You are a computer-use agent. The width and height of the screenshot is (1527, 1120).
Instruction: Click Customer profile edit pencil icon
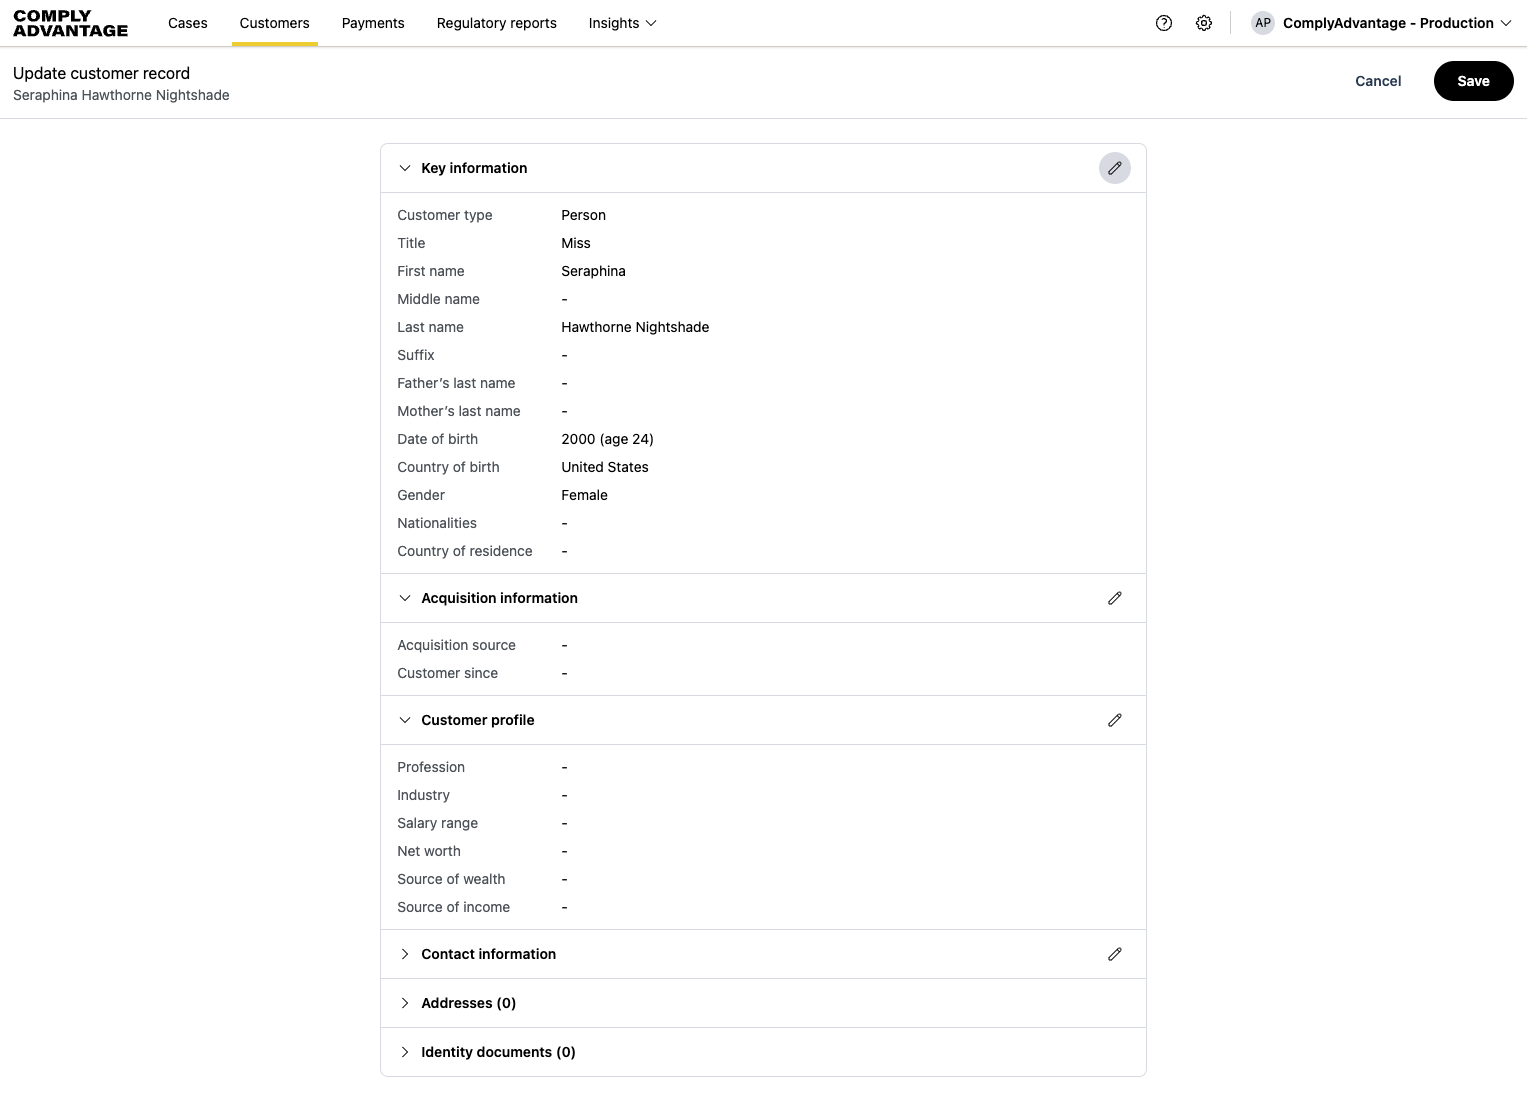[x=1115, y=720]
